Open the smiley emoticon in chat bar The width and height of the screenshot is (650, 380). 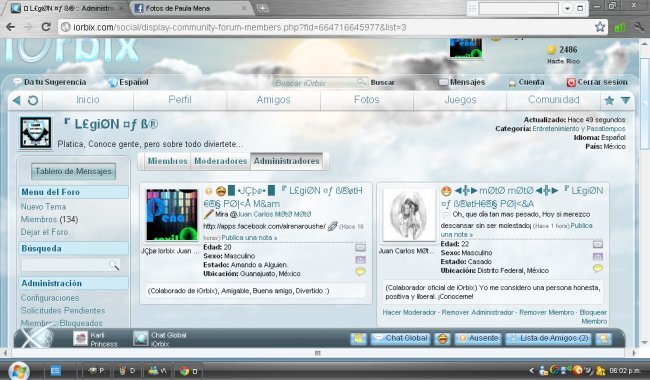pyautogui.click(x=442, y=339)
